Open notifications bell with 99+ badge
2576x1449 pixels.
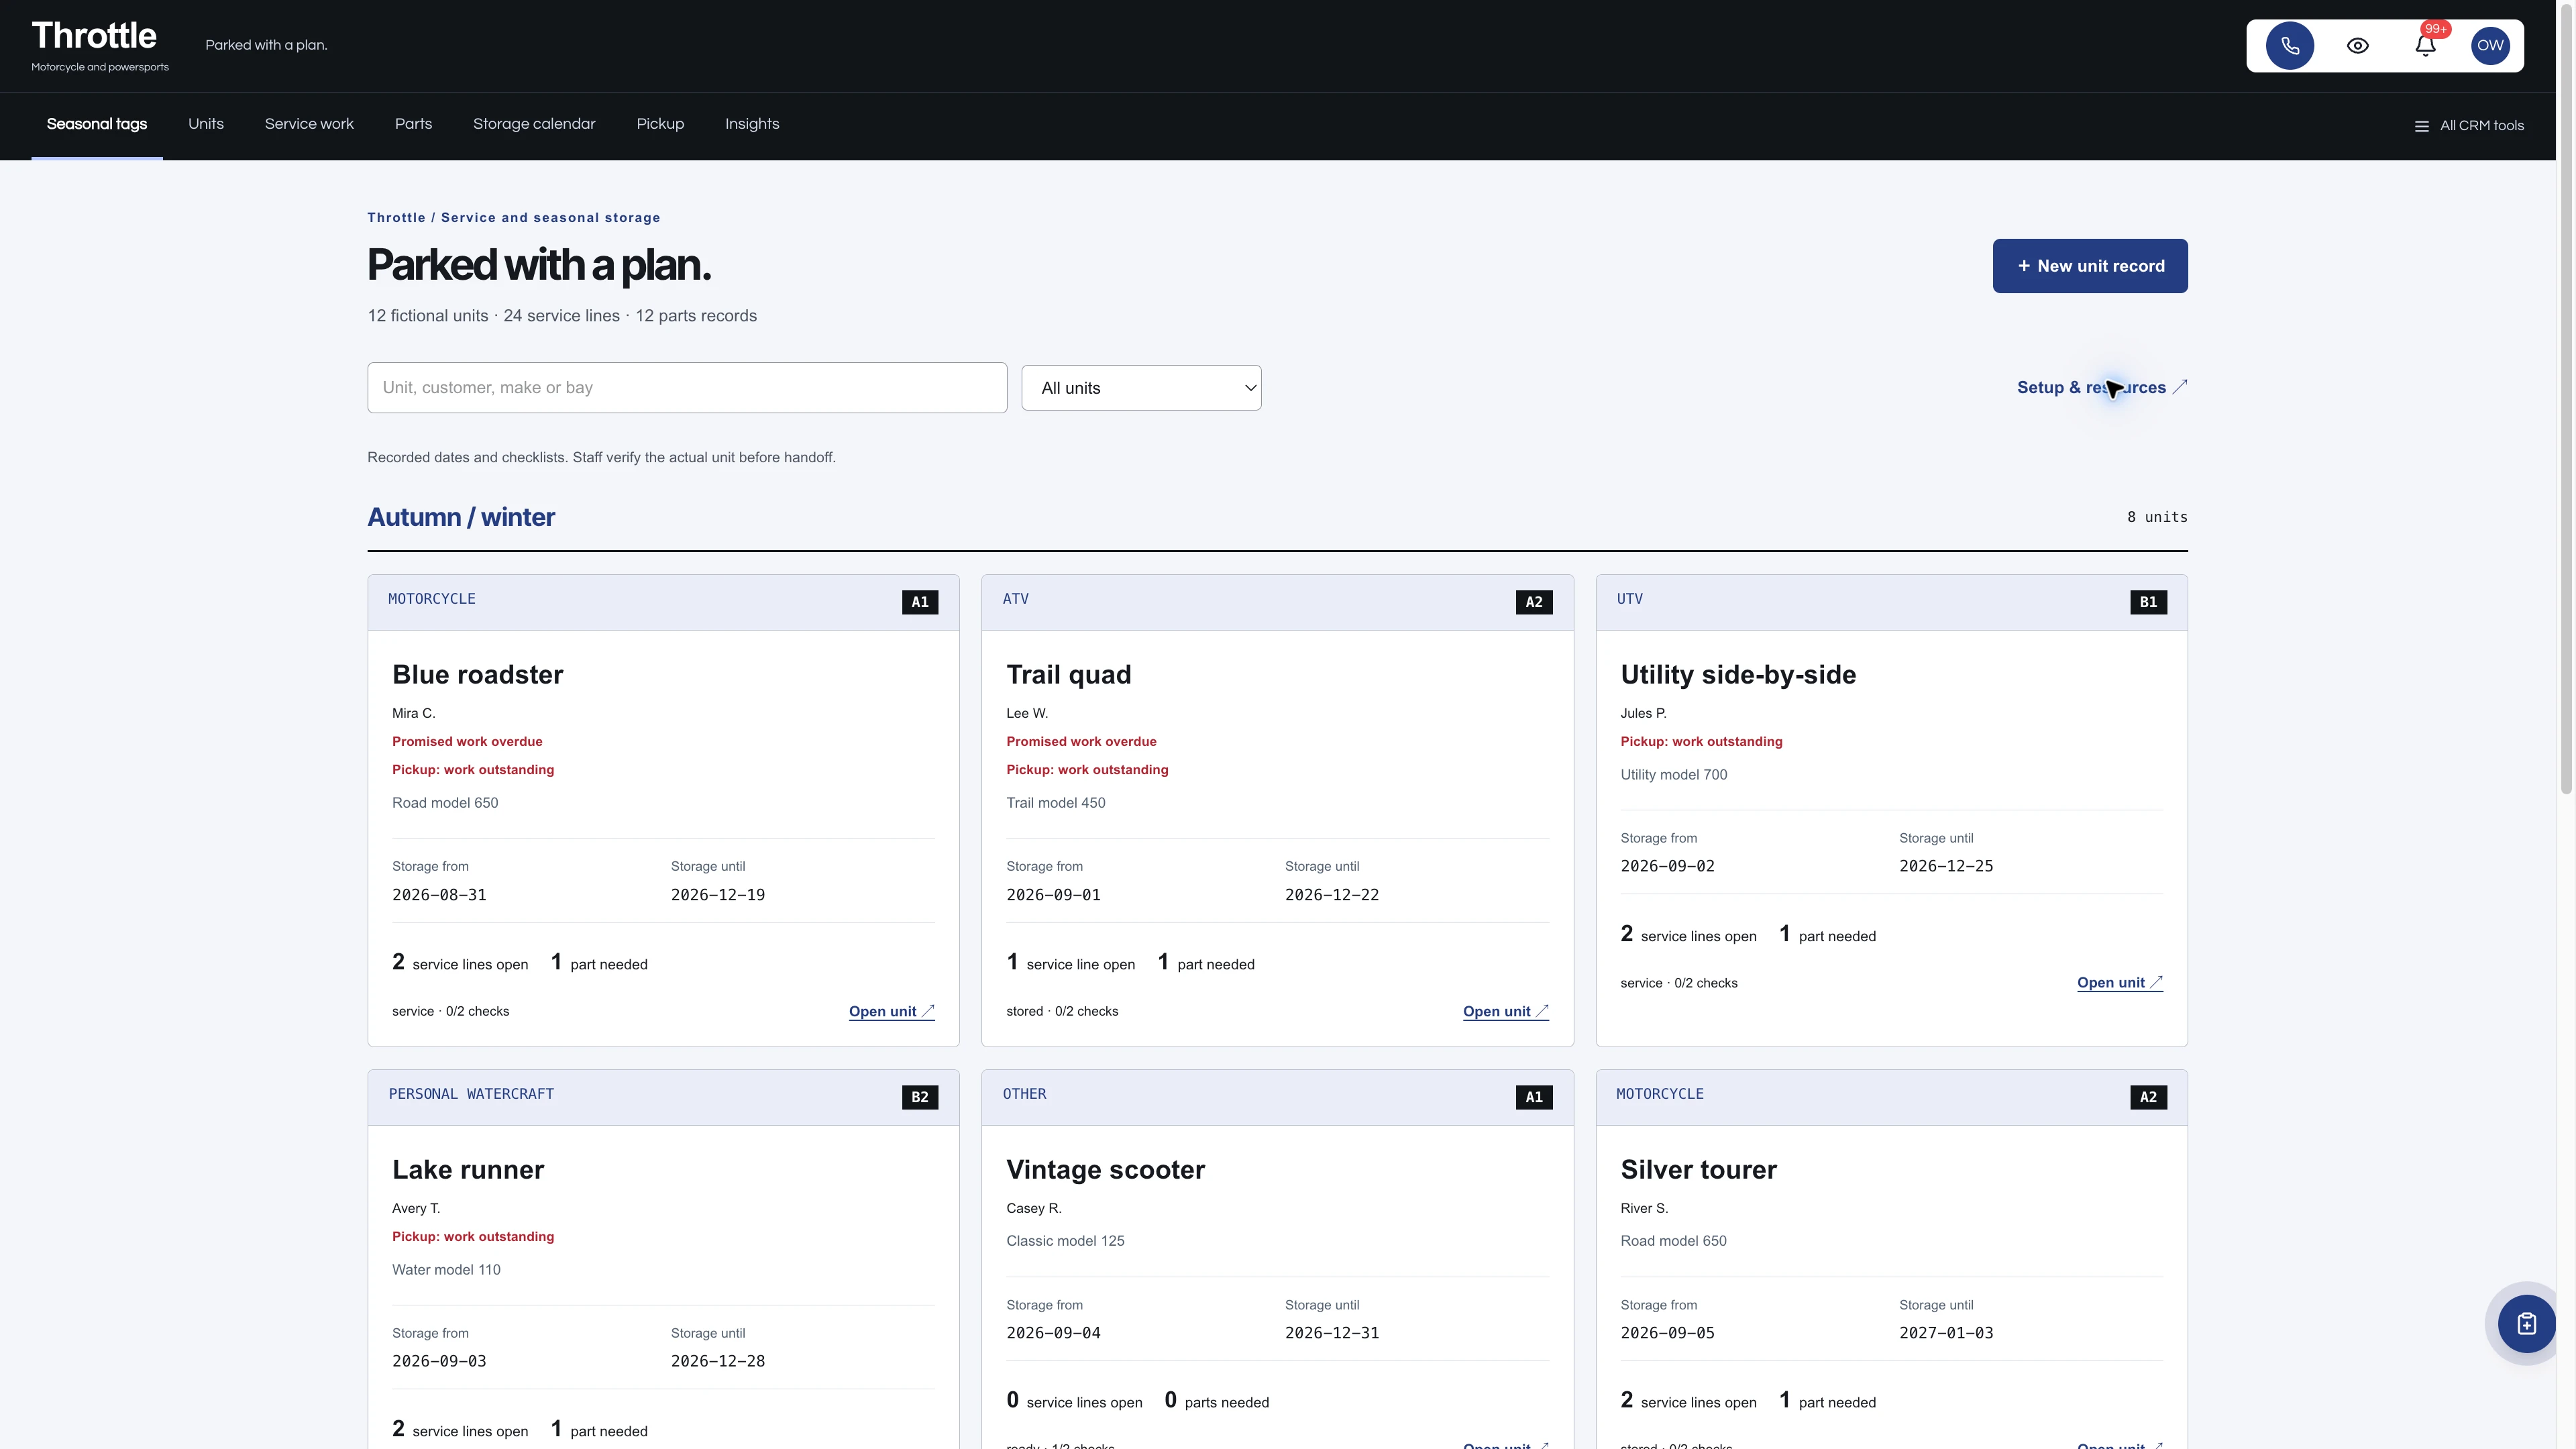tap(2425, 46)
